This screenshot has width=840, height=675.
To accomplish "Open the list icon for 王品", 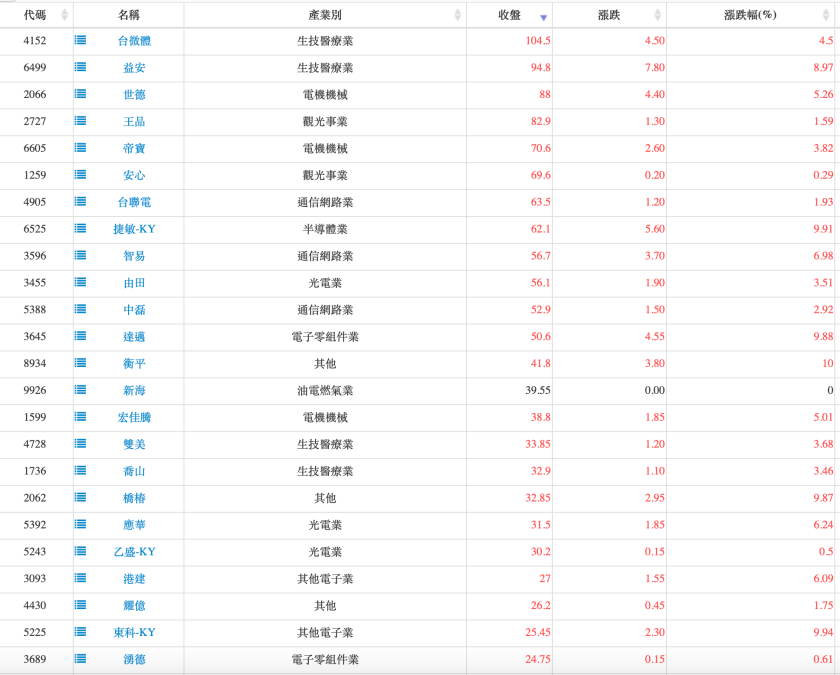I will 80,121.
